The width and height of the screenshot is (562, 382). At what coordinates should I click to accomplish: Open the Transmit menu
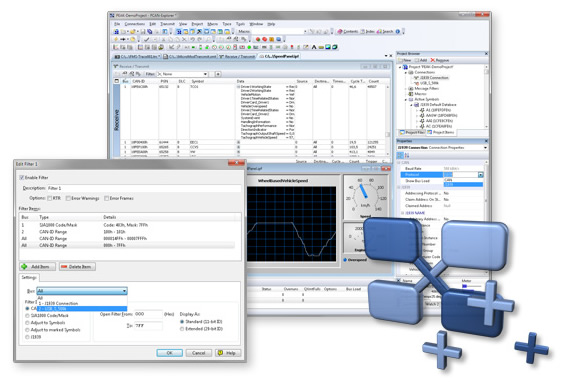(x=167, y=24)
